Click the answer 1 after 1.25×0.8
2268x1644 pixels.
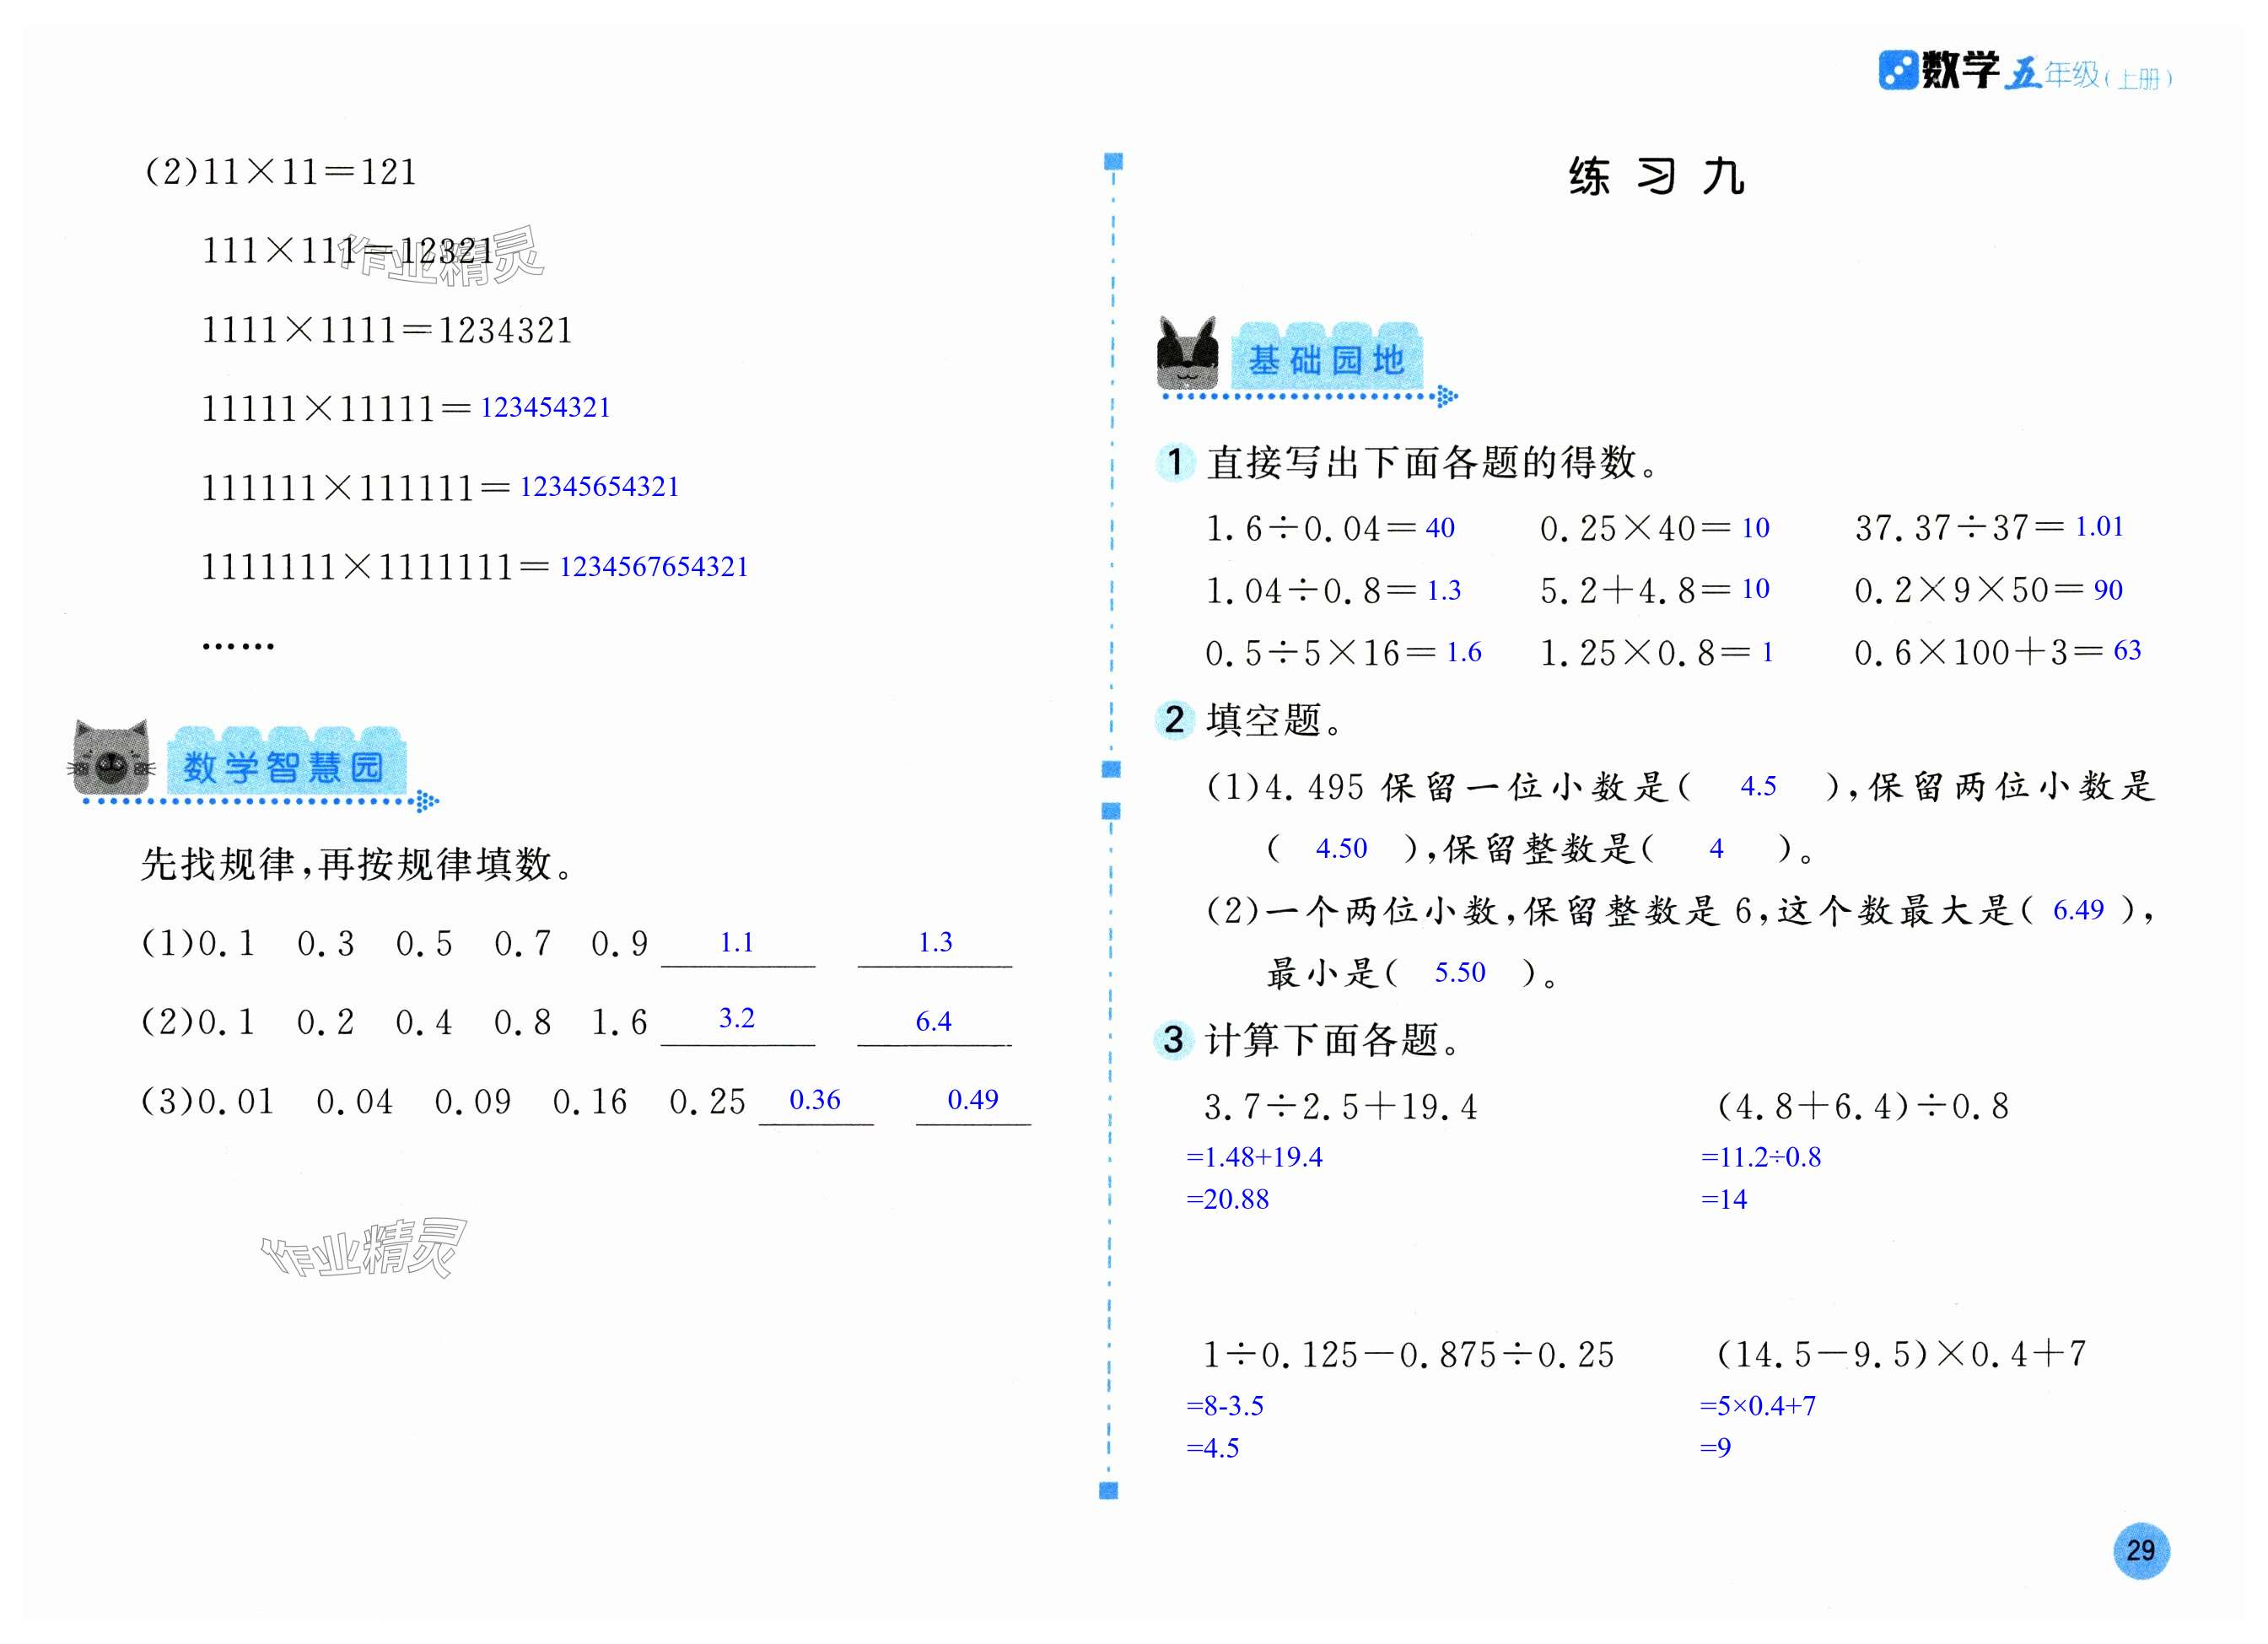1767,652
